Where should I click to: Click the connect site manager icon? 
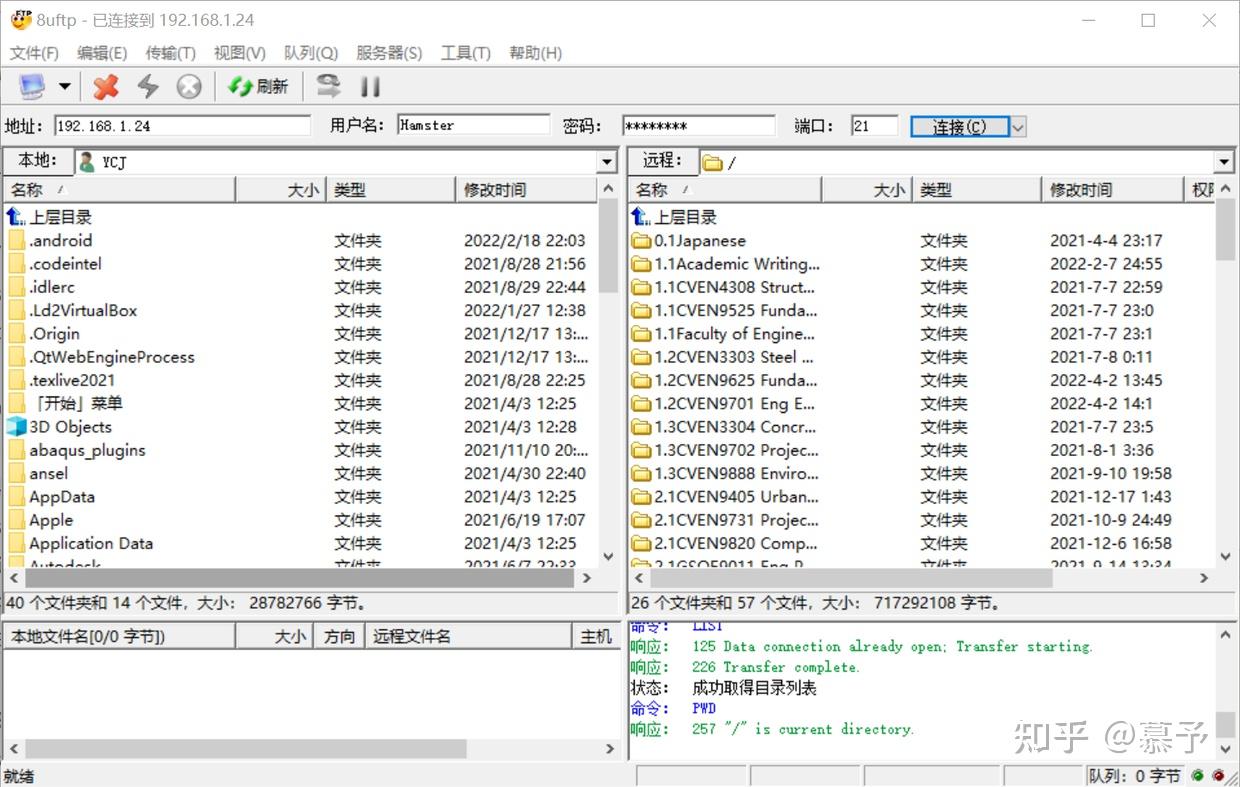pyautogui.click(x=30, y=86)
